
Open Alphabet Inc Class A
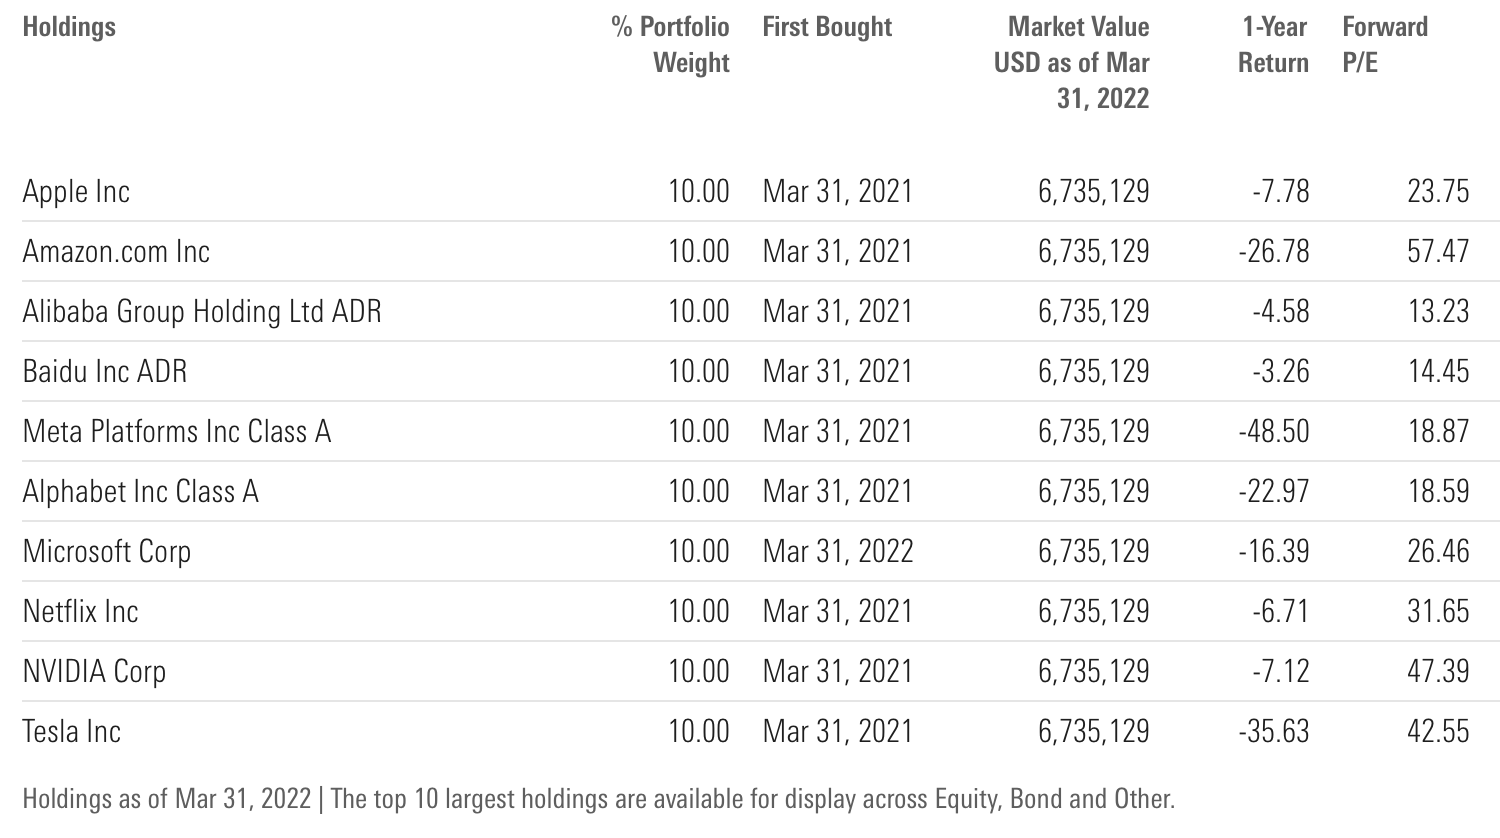click(x=141, y=491)
